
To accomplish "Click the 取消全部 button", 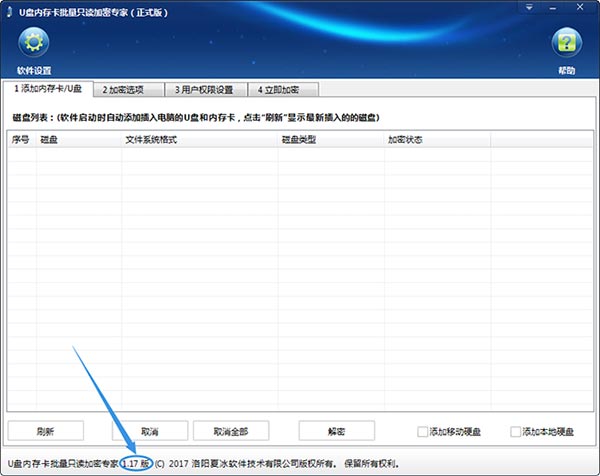I will point(231,431).
